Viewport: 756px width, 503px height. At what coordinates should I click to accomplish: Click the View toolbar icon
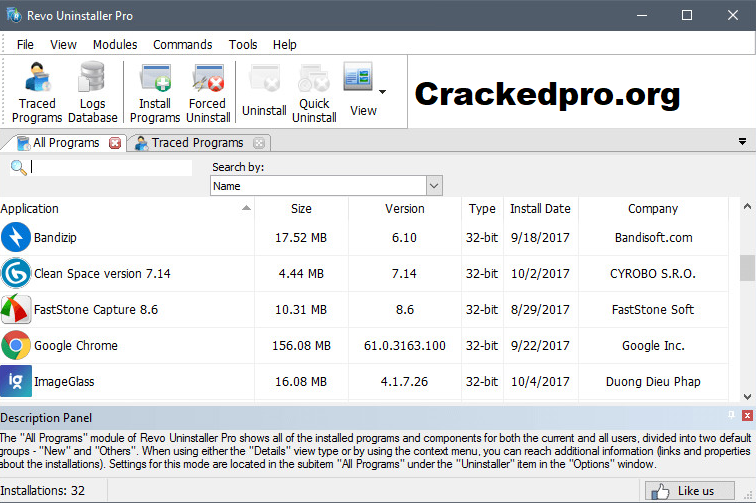(x=358, y=78)
